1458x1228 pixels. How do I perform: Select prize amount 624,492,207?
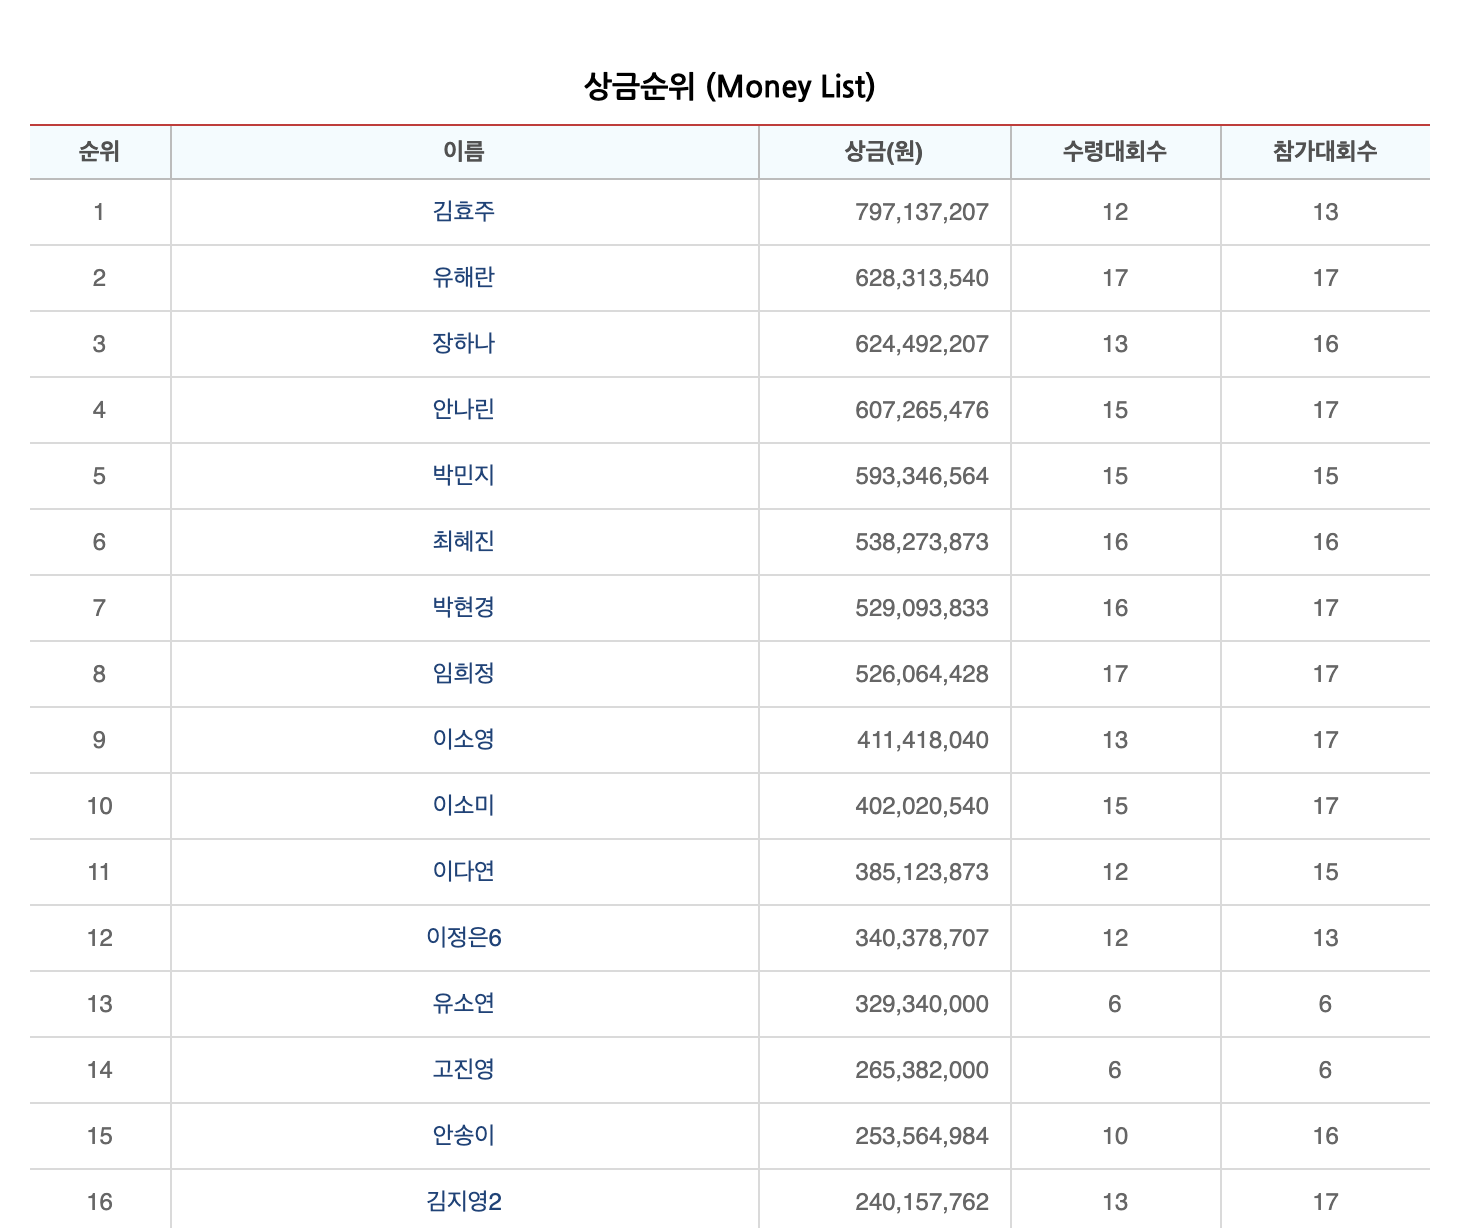click(x=922, y=344)
